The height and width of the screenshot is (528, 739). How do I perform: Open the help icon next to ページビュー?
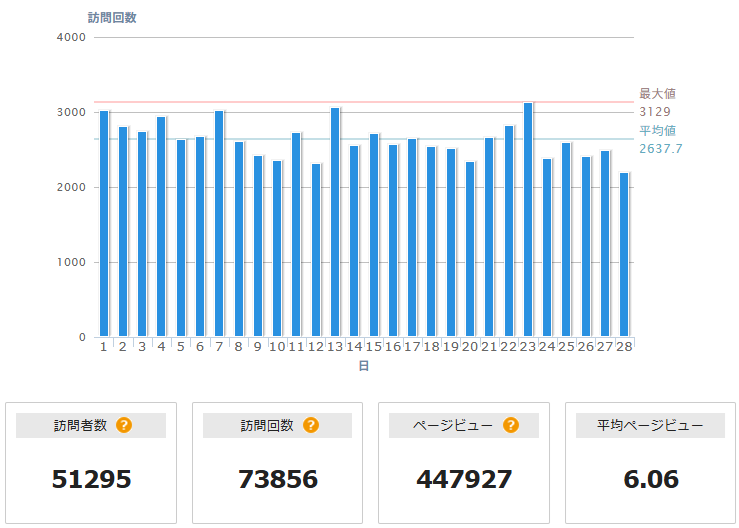tap(510, 425)
